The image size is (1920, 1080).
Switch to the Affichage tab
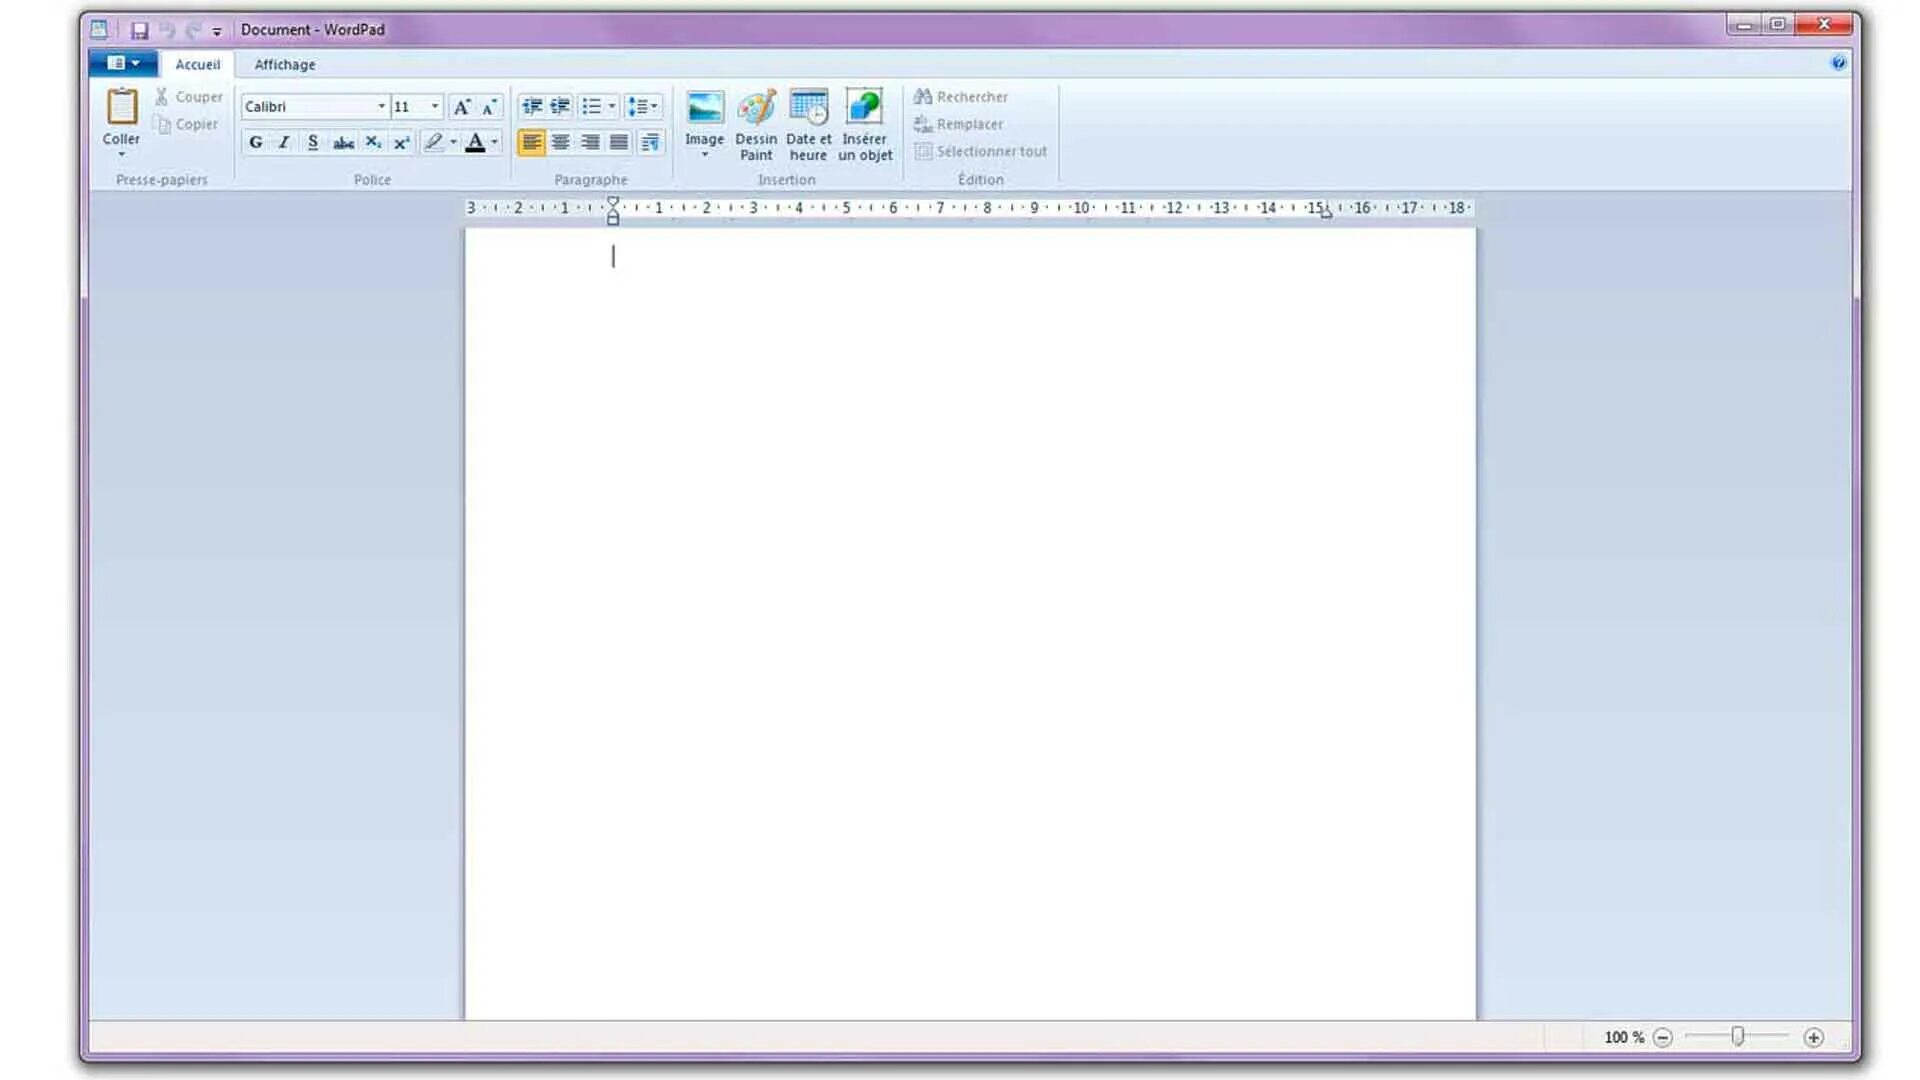click(x=284, y=65)
